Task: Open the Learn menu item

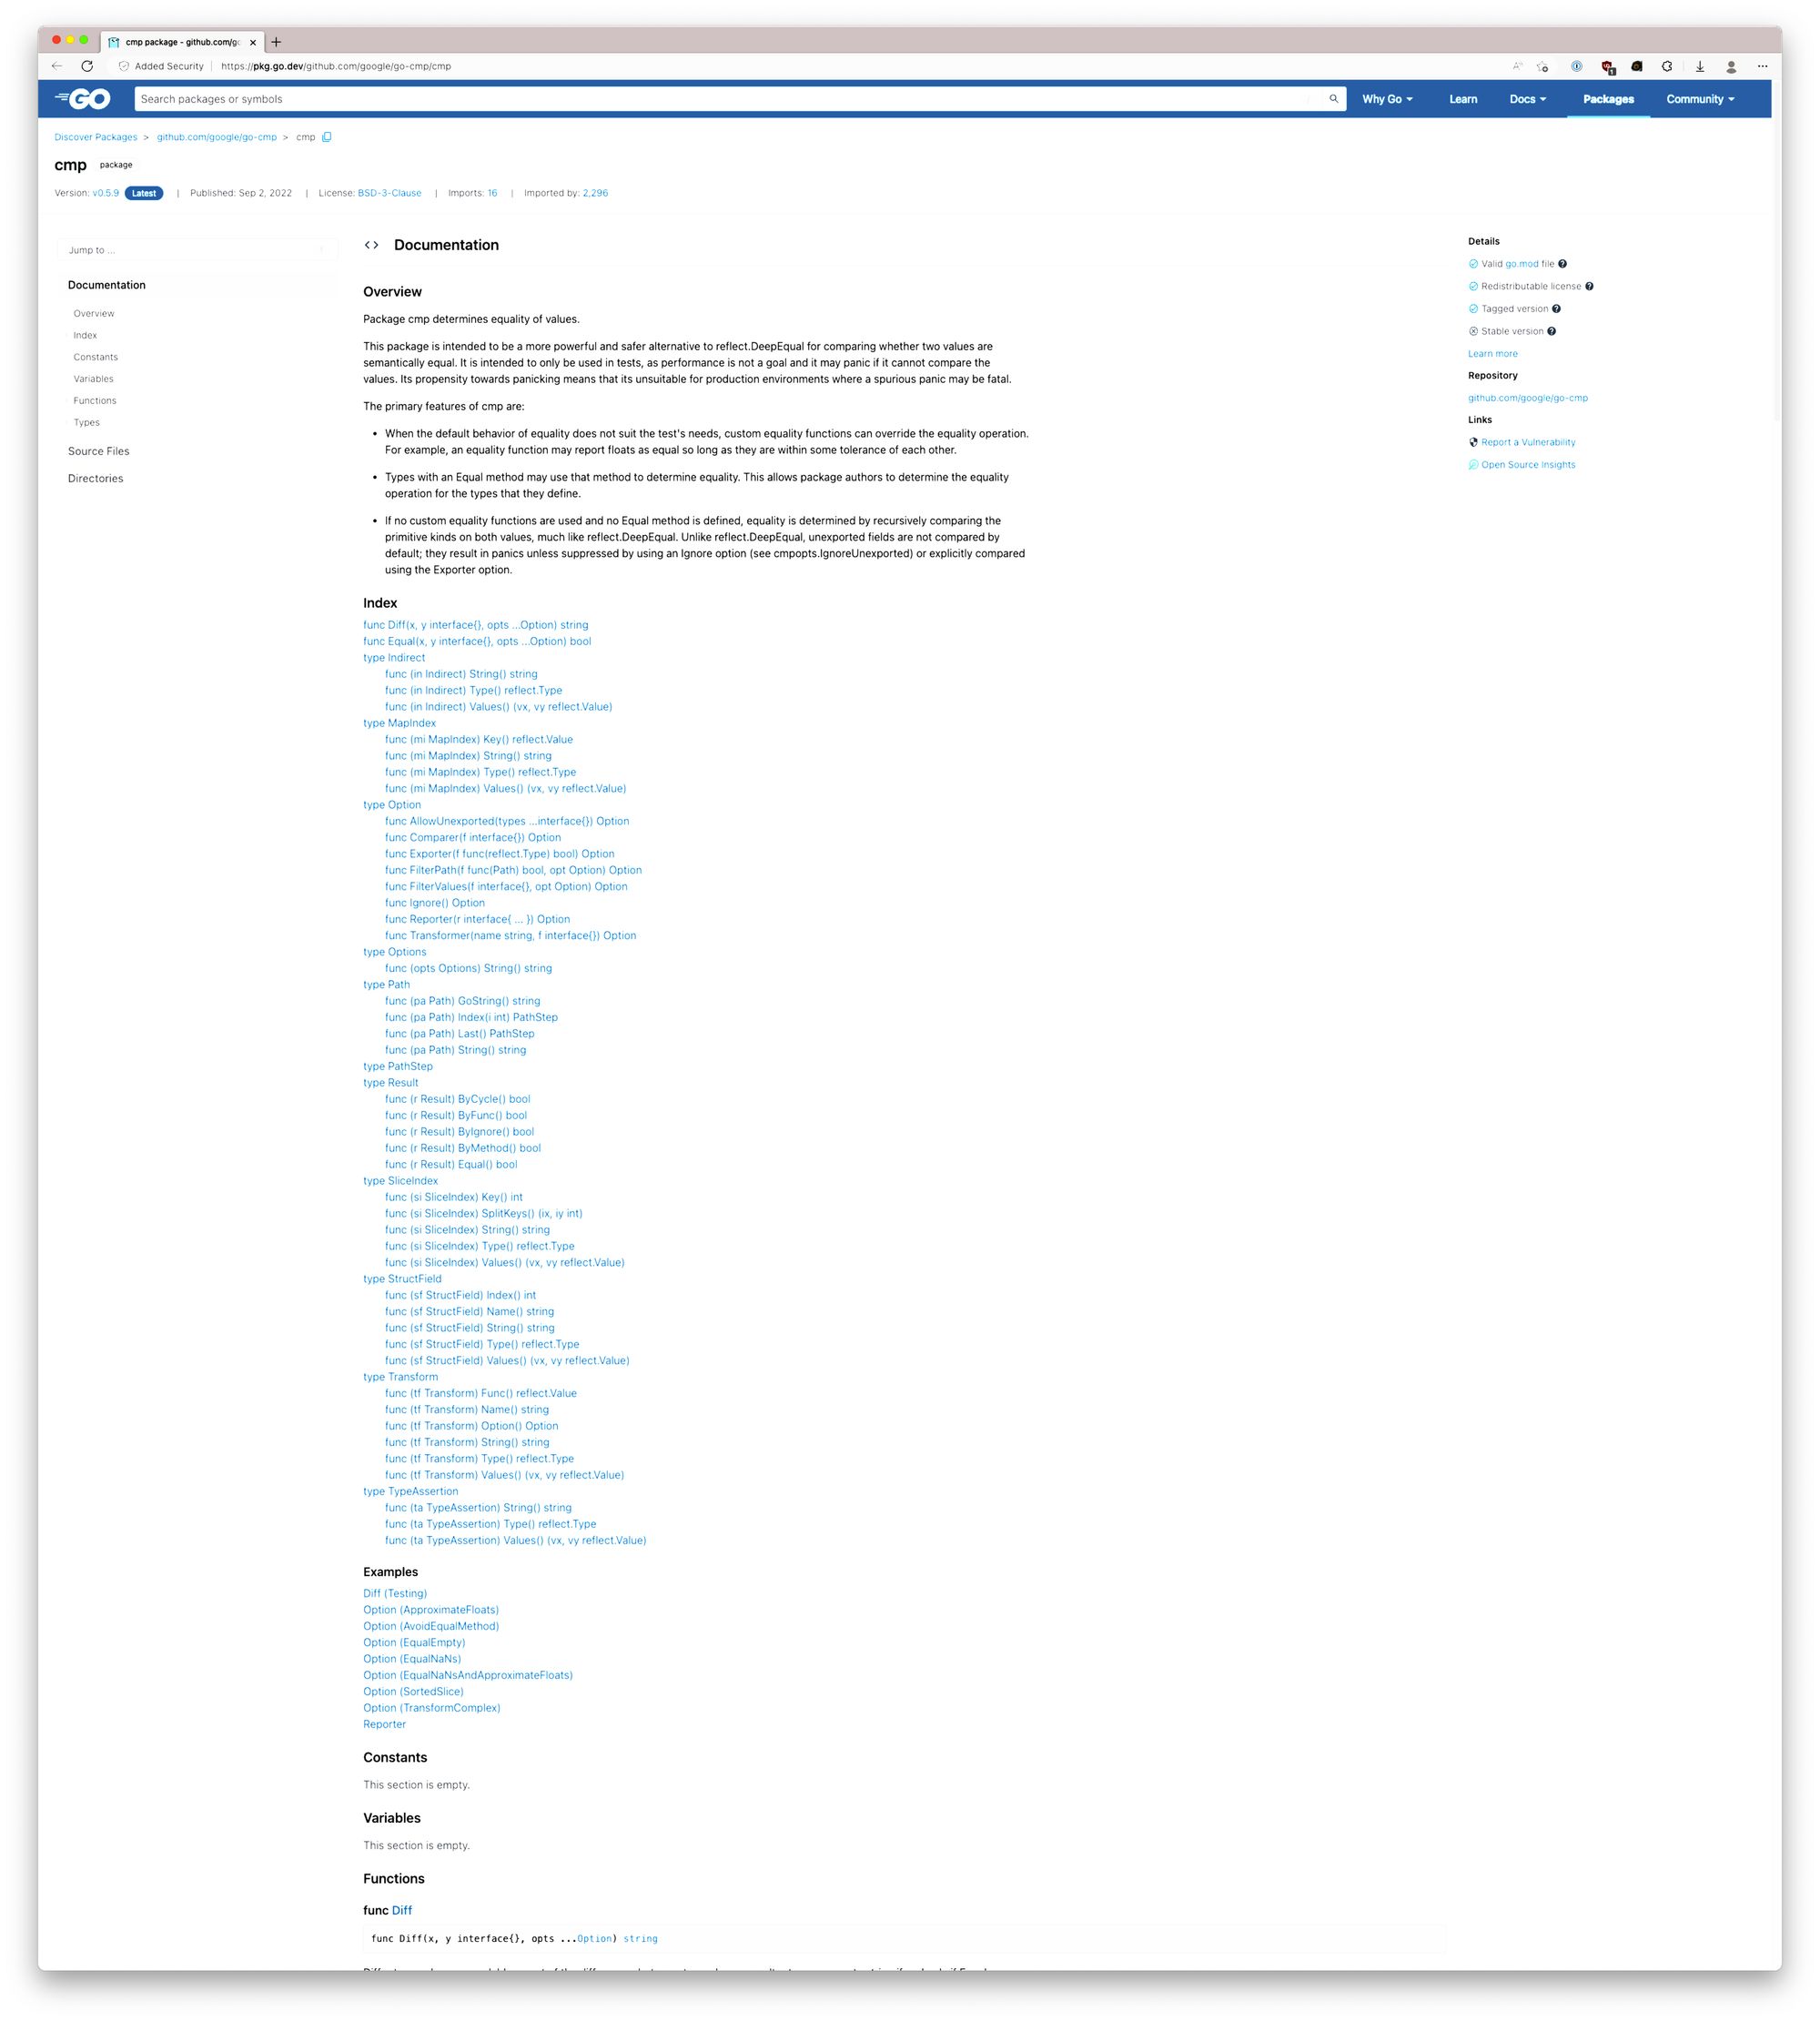Action: click(1463, 99)
